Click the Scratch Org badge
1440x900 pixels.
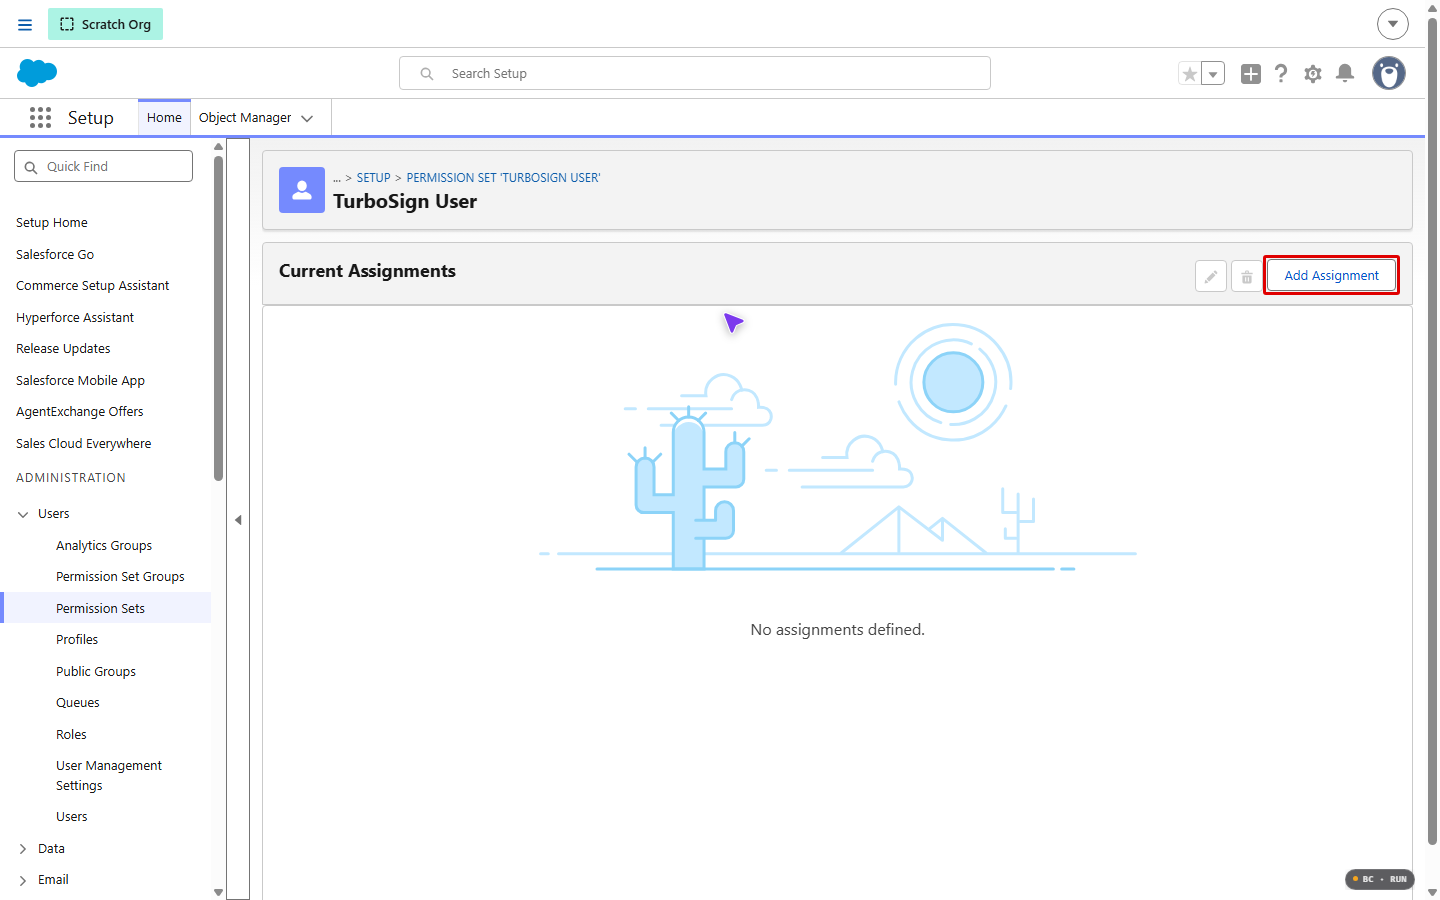coord(106,24)
